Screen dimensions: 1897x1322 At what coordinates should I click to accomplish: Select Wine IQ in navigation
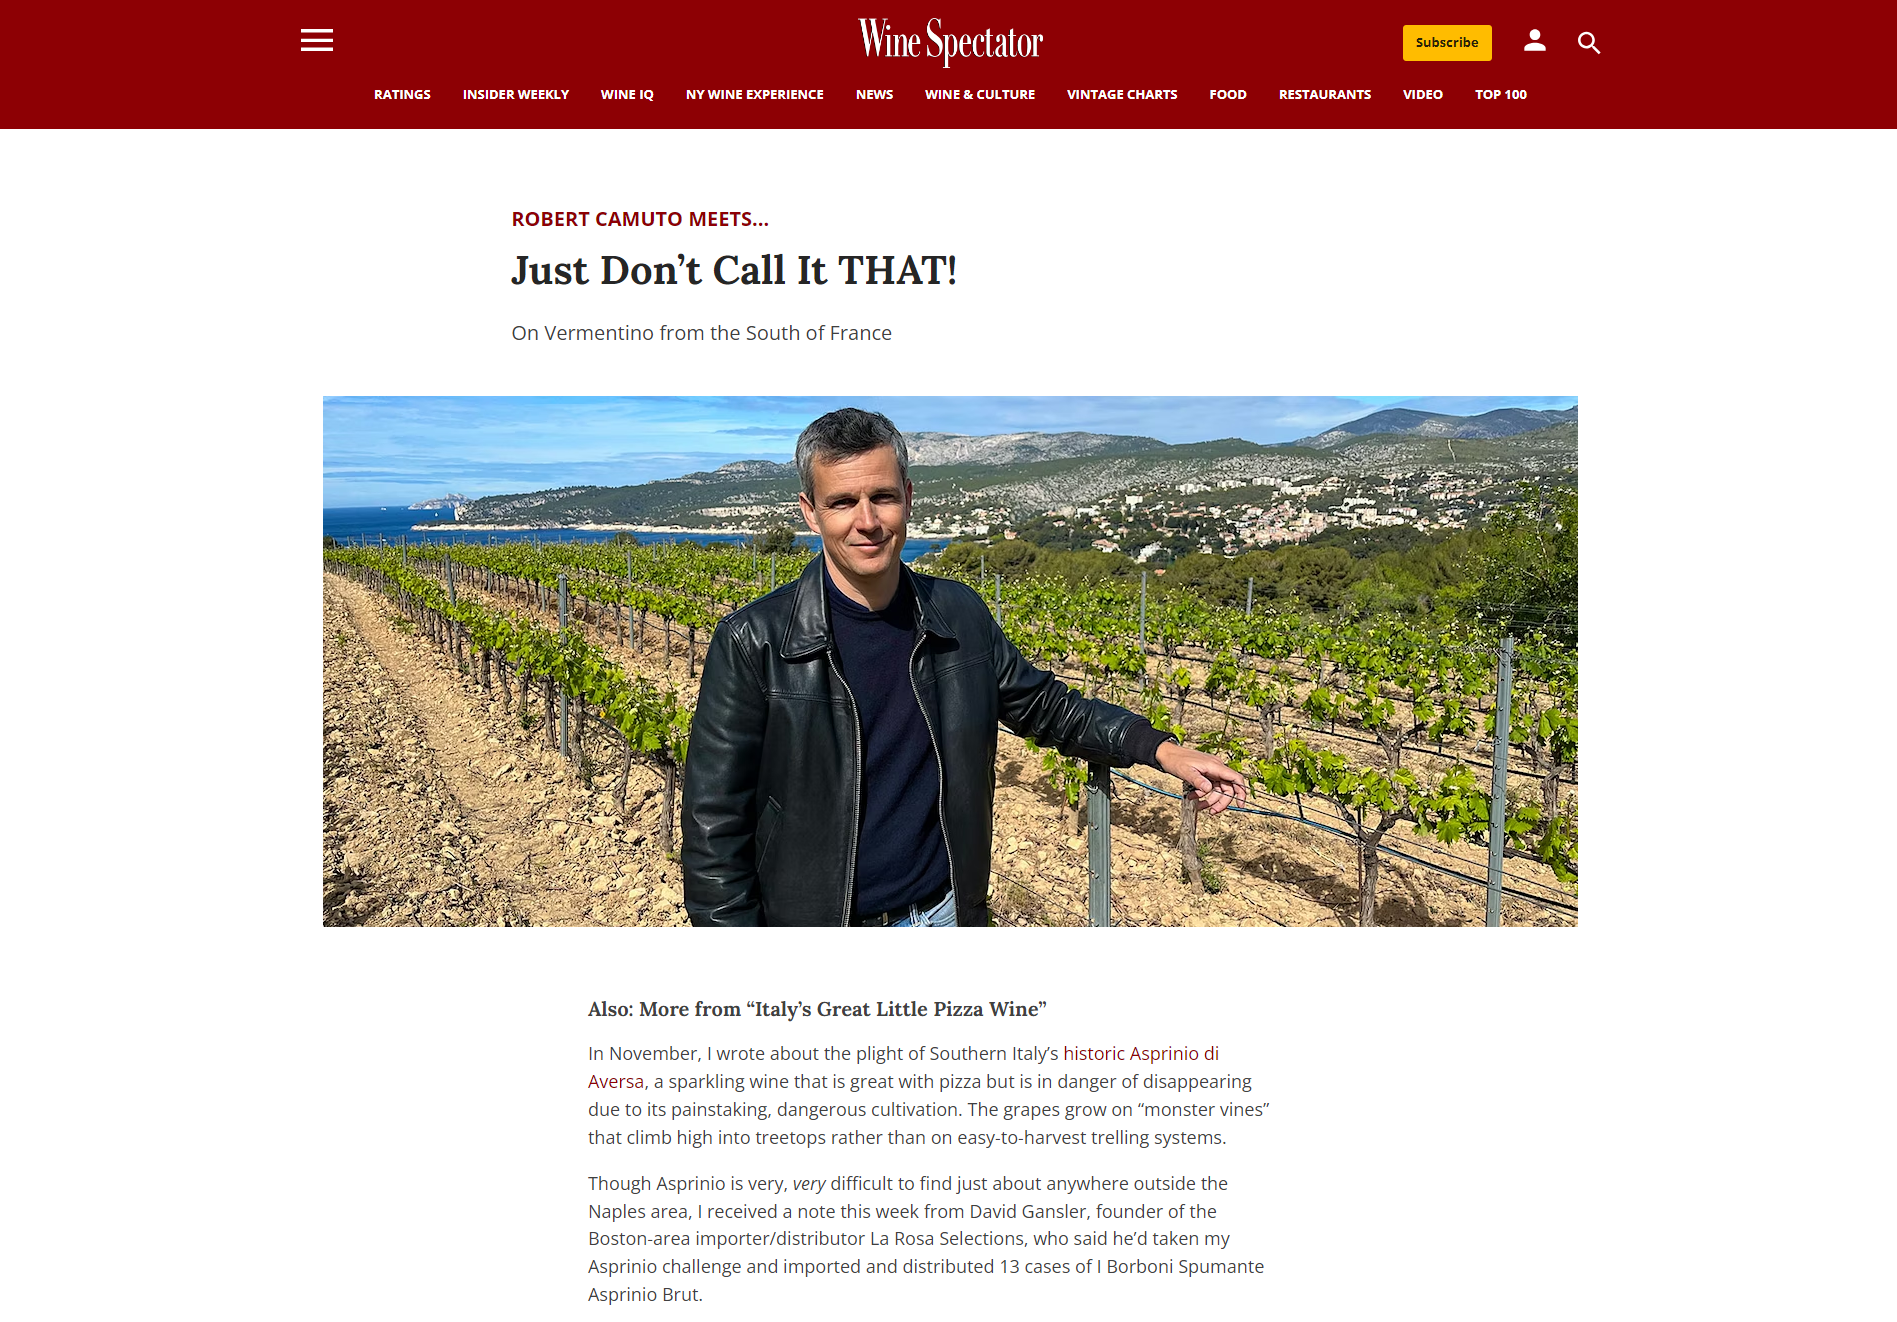(x=627, y=94)
